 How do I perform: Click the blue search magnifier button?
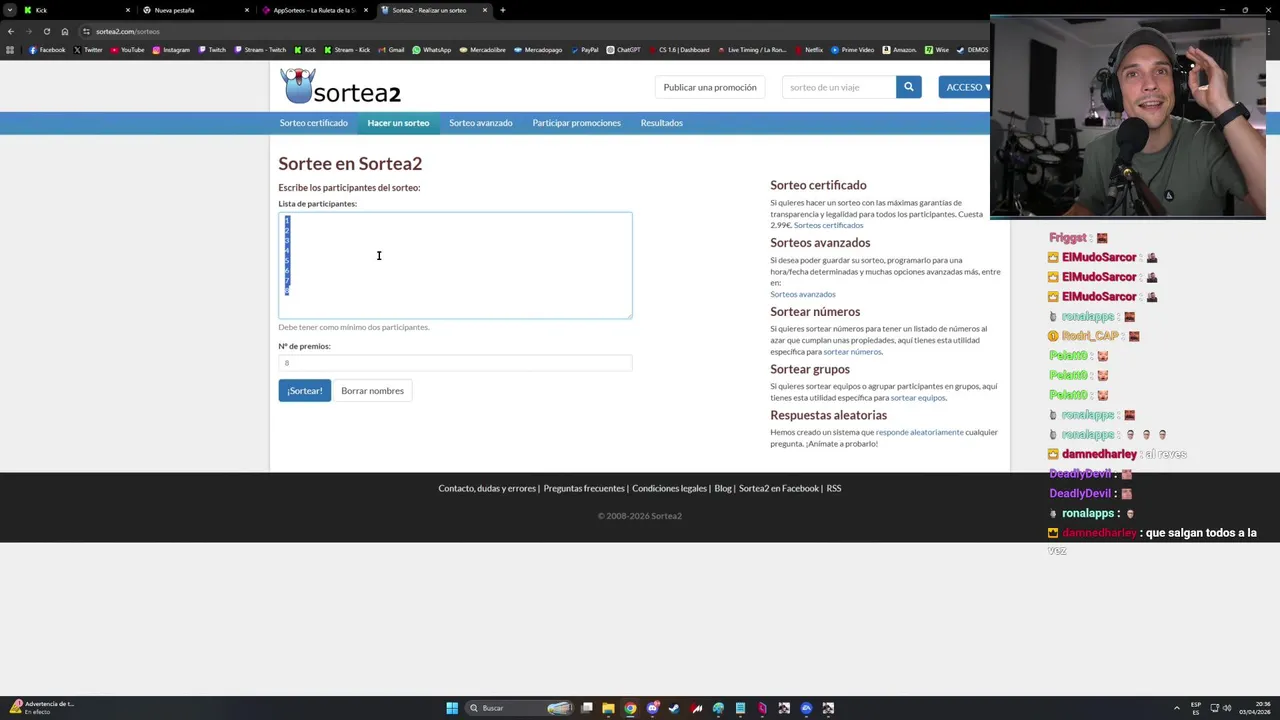tap(908, 87)
